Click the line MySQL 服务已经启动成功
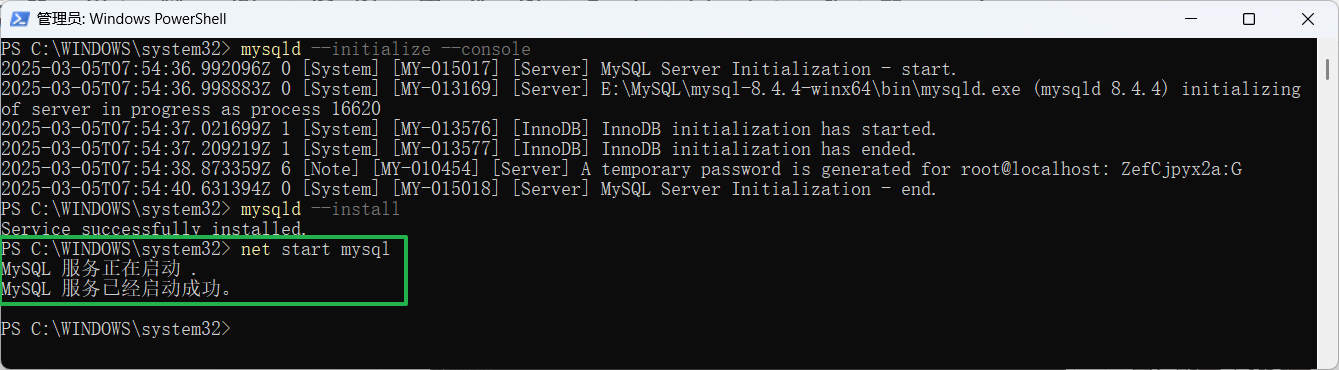Screen dimensions: 1339x370 (x=116, y=289)
